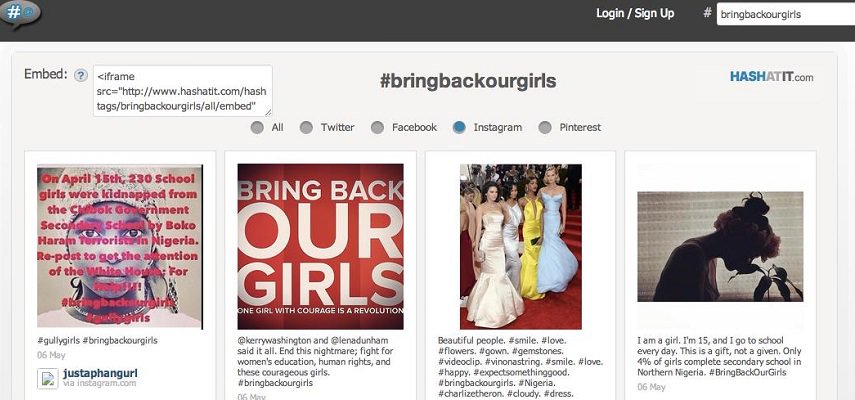This screenshot has height=400, width=855.
Task: Select the All filter radio button
Action: 257,128
